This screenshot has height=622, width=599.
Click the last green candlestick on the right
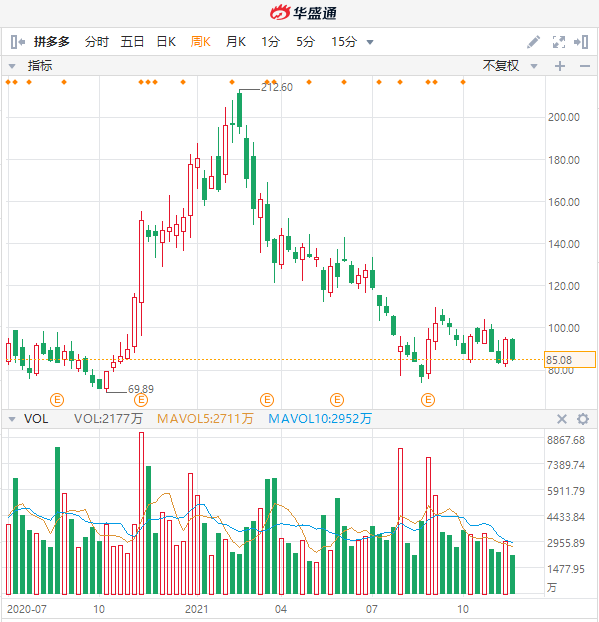(x=513, y=349)
